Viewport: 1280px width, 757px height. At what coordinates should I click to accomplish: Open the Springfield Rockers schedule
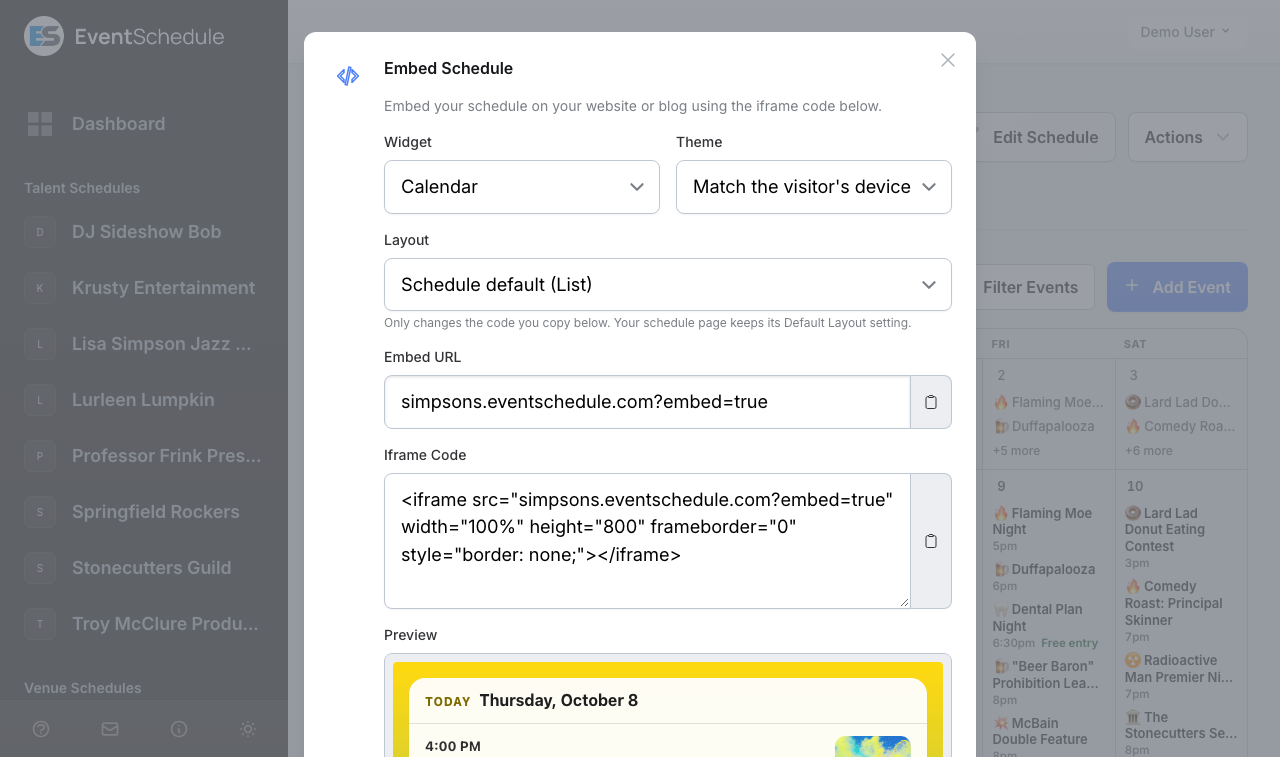tap(156, 512)
